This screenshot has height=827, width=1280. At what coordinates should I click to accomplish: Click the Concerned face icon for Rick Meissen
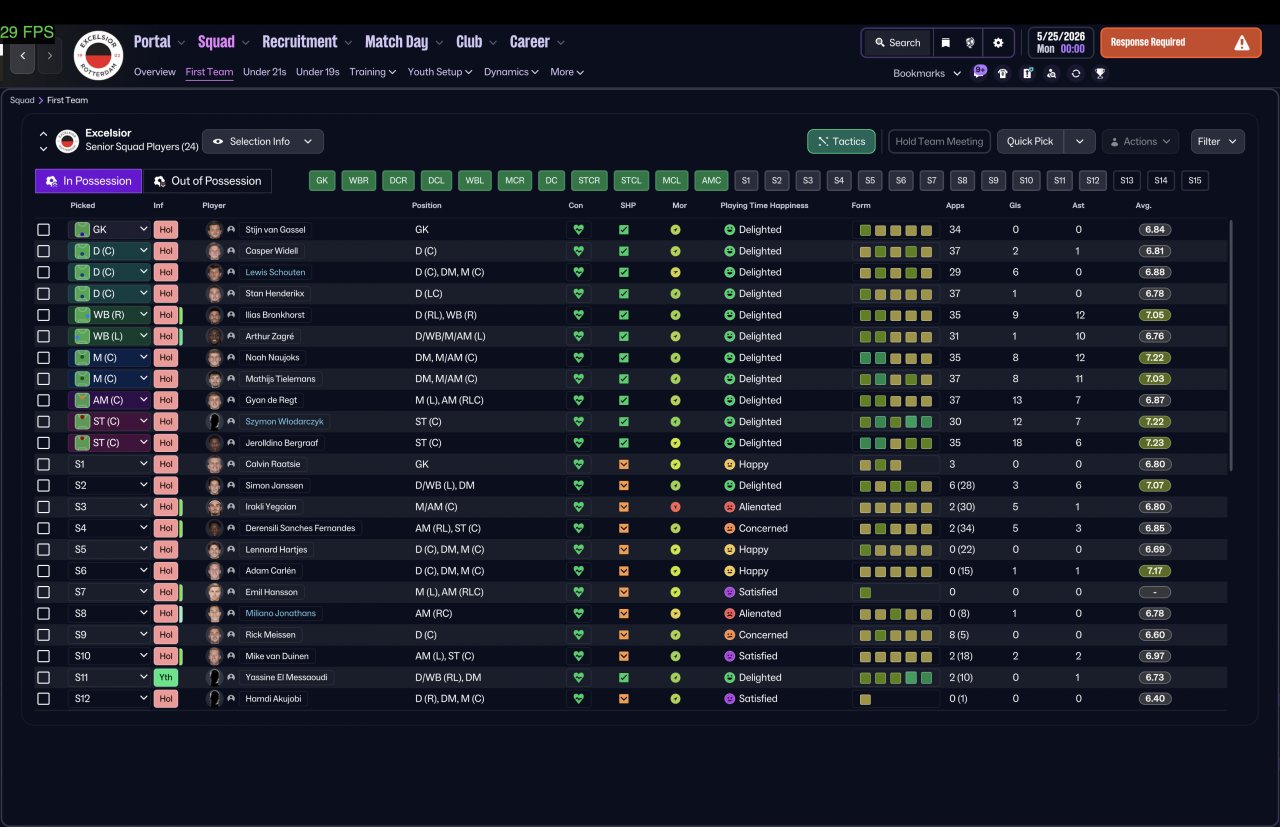pyautogui.click(x=730, y=635)
